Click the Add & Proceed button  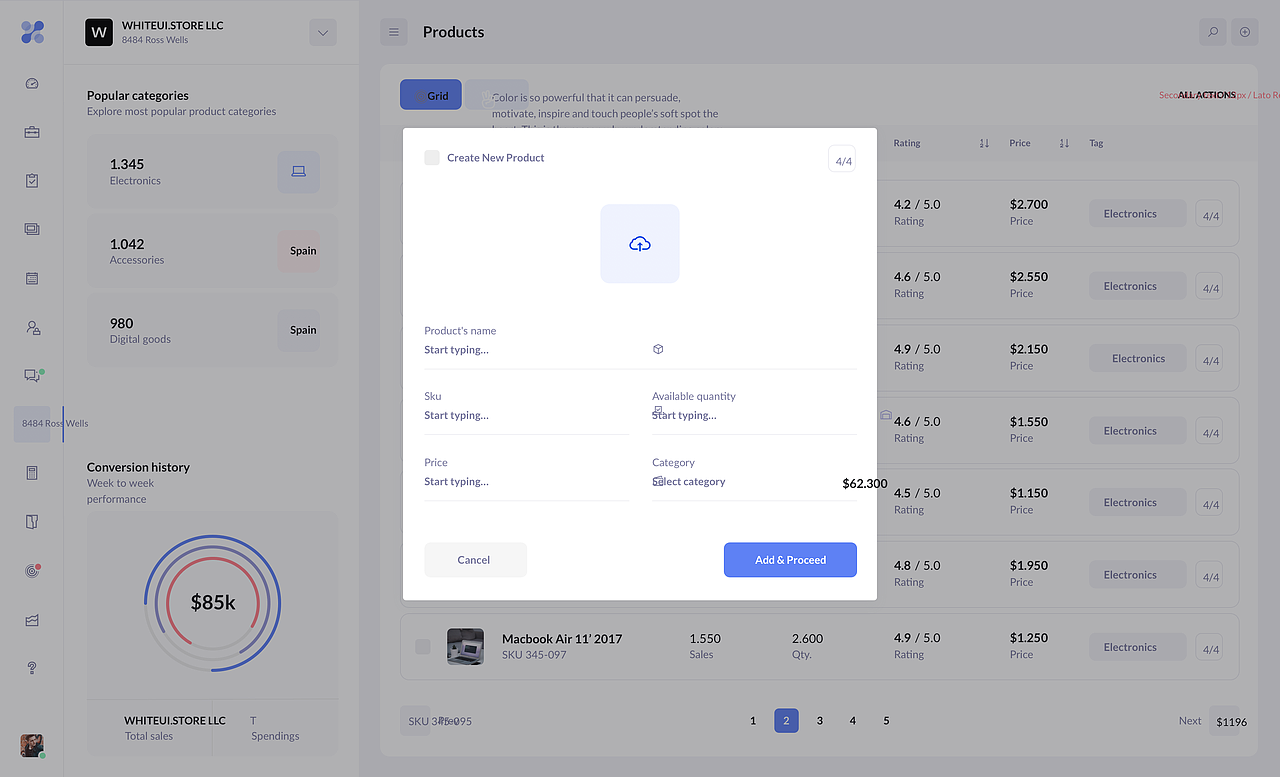790,560
